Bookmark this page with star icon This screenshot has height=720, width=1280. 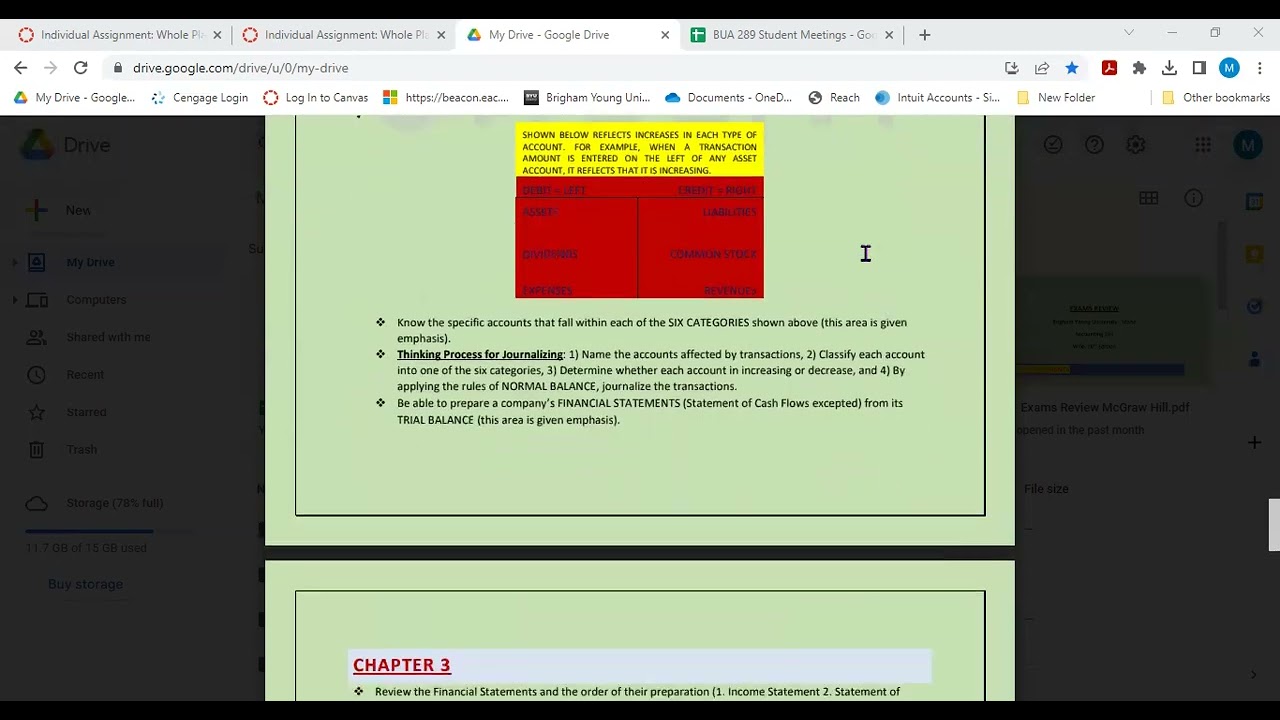pyautogui.click(x=1072, y=68)
